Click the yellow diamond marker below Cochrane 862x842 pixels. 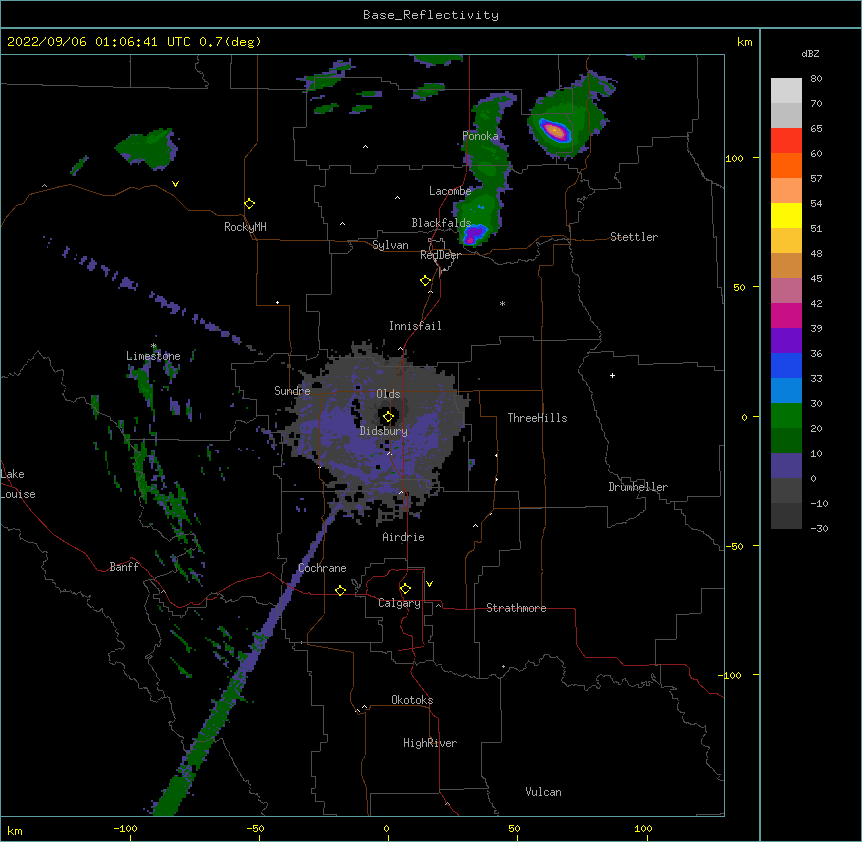340,590
